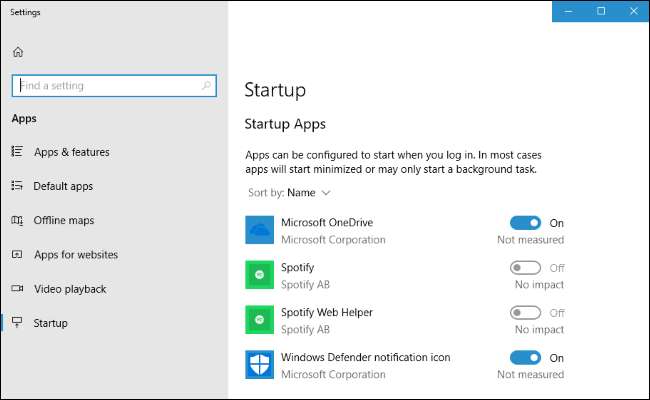Open Apps & features settings page

pyautogui.click(x=71, y=152)
